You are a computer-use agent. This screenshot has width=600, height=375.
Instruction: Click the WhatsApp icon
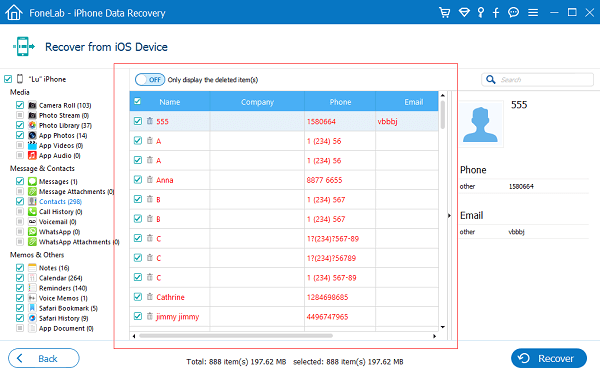click(33, 232)
